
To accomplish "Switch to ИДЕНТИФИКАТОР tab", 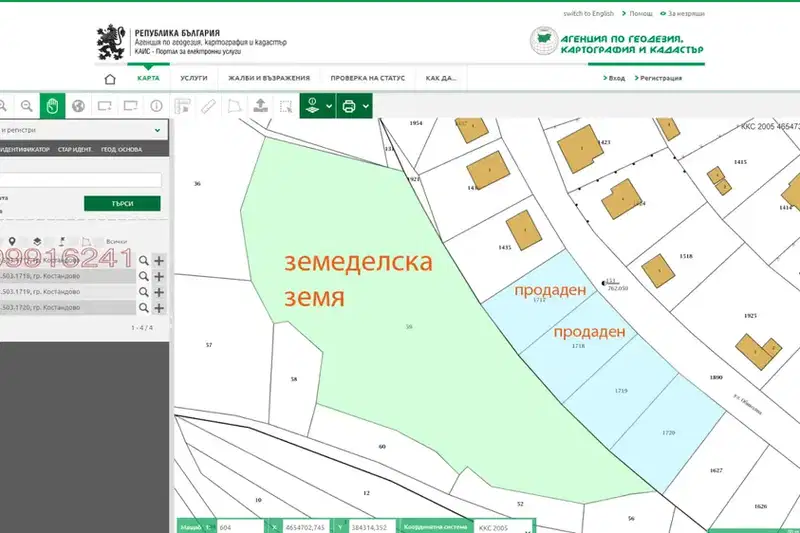I will point(24,149).
